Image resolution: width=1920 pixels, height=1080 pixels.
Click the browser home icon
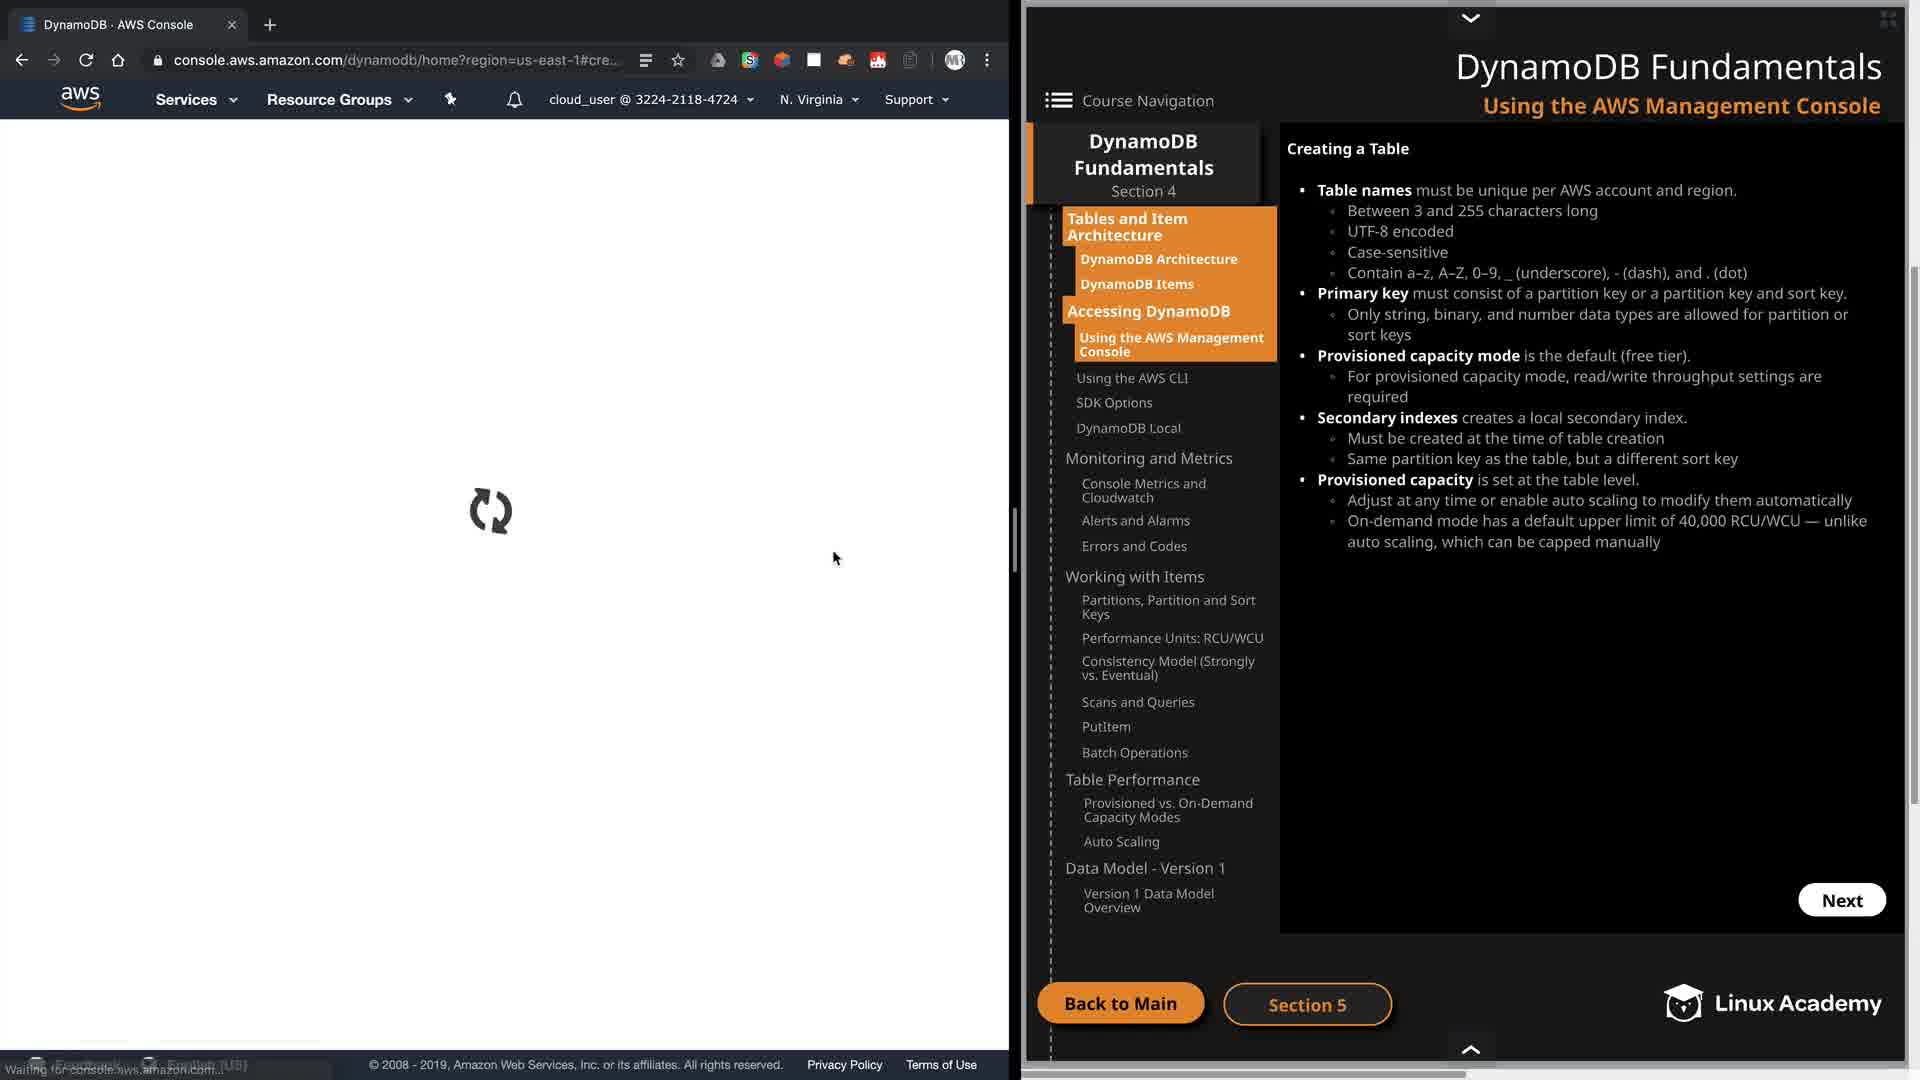coord(118,60)
